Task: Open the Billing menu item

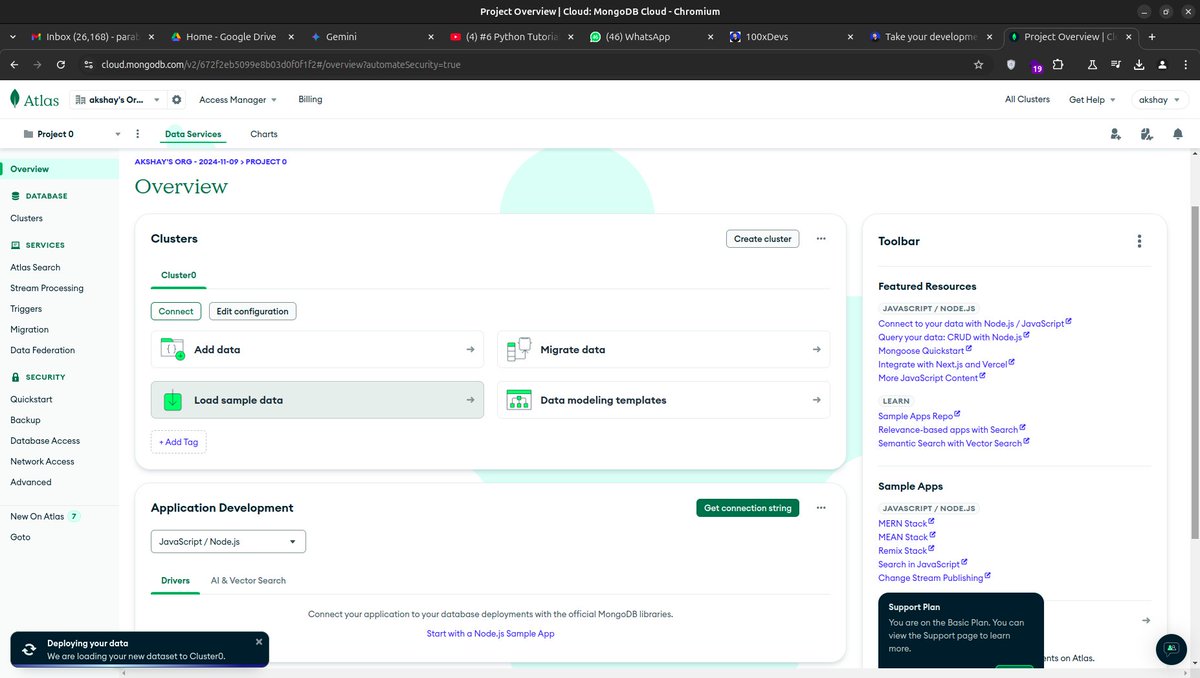Action: coord(310,99)
